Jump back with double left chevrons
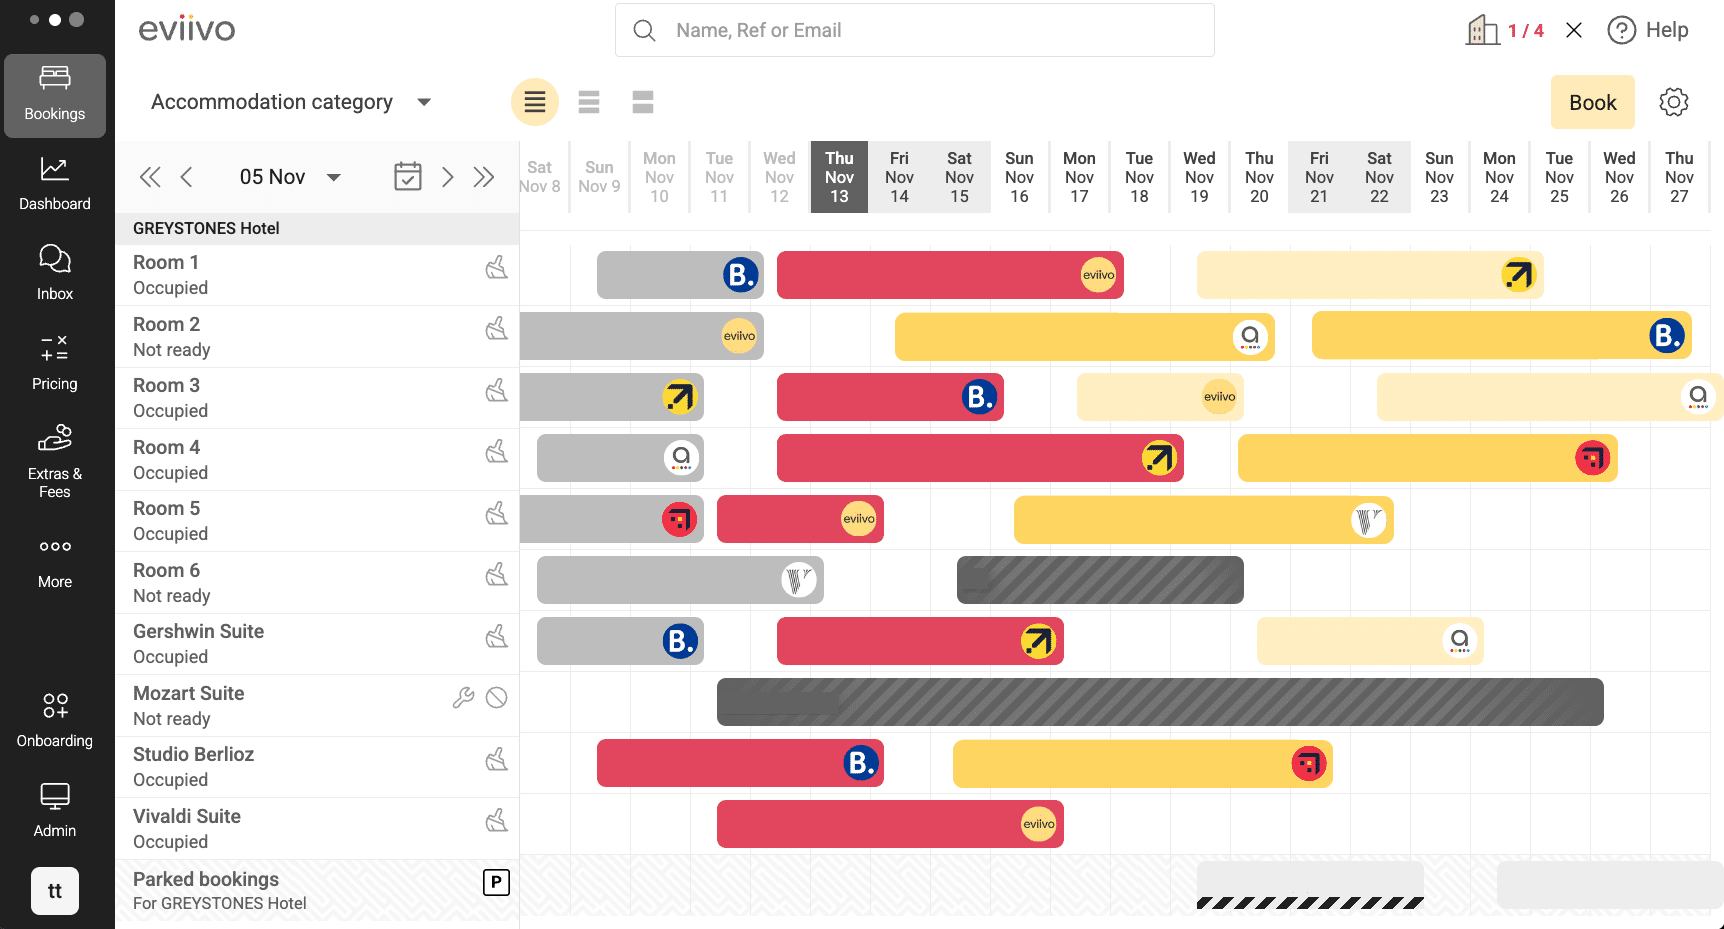Viewport: 1724px width, 929px height. click(150, 177)
